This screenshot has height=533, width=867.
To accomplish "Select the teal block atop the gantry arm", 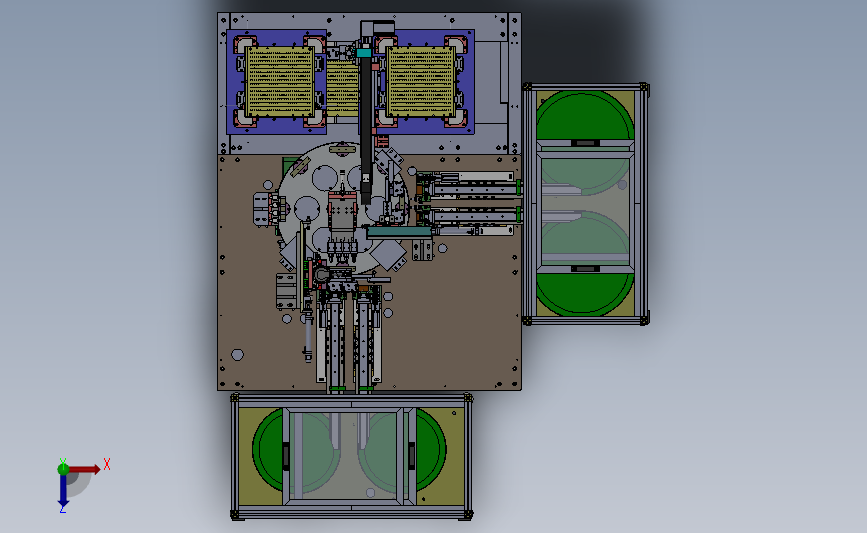I will [x=364, y=53].
